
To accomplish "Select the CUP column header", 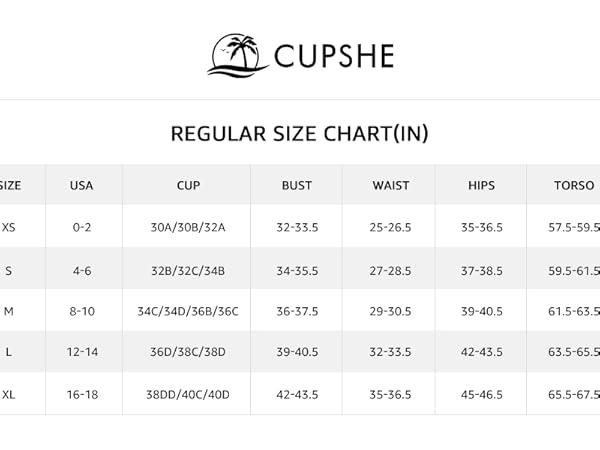I will click(188, 186).
